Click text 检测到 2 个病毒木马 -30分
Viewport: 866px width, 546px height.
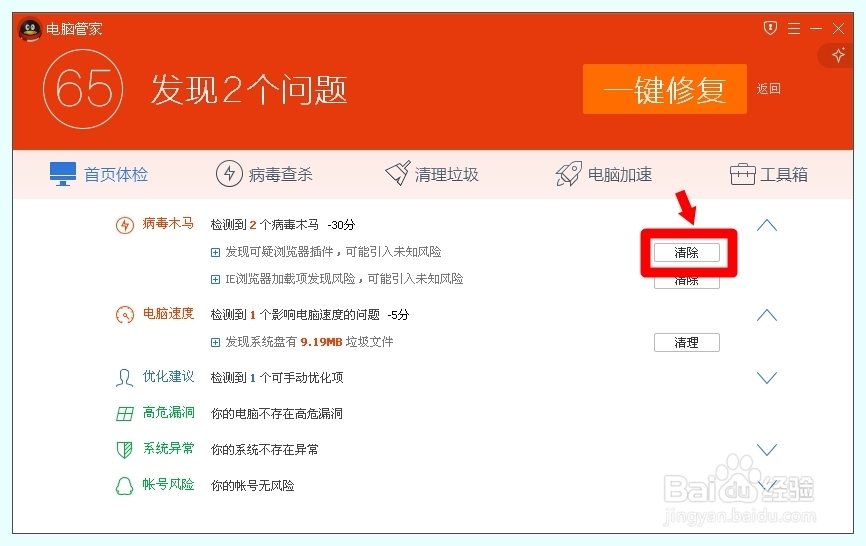pos(283,225)
